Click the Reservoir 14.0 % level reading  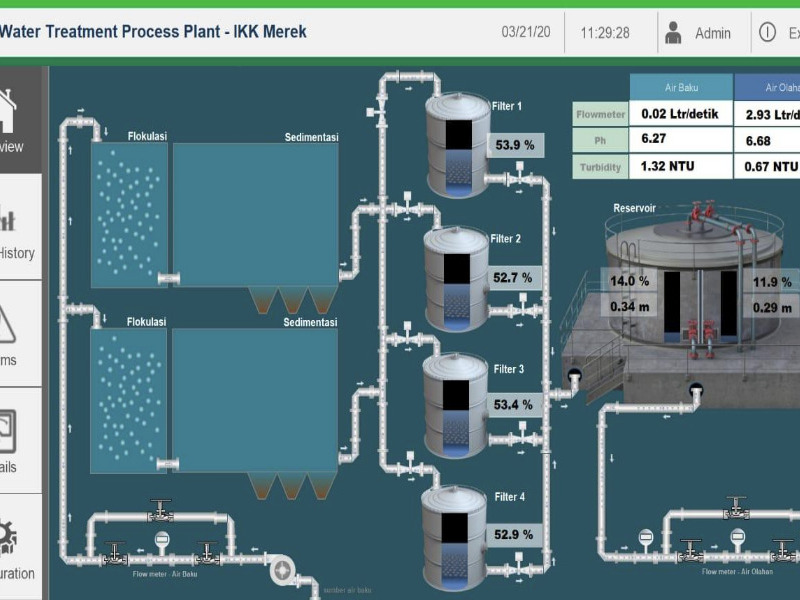629,281
